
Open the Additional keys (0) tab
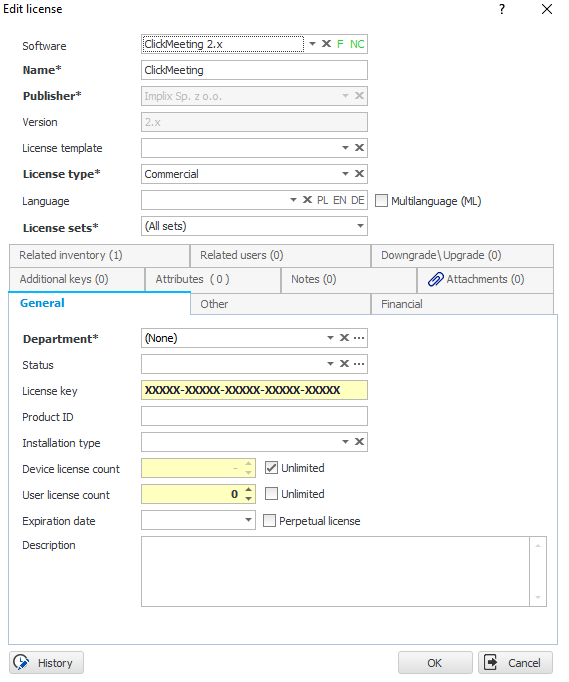coord(77,279)
